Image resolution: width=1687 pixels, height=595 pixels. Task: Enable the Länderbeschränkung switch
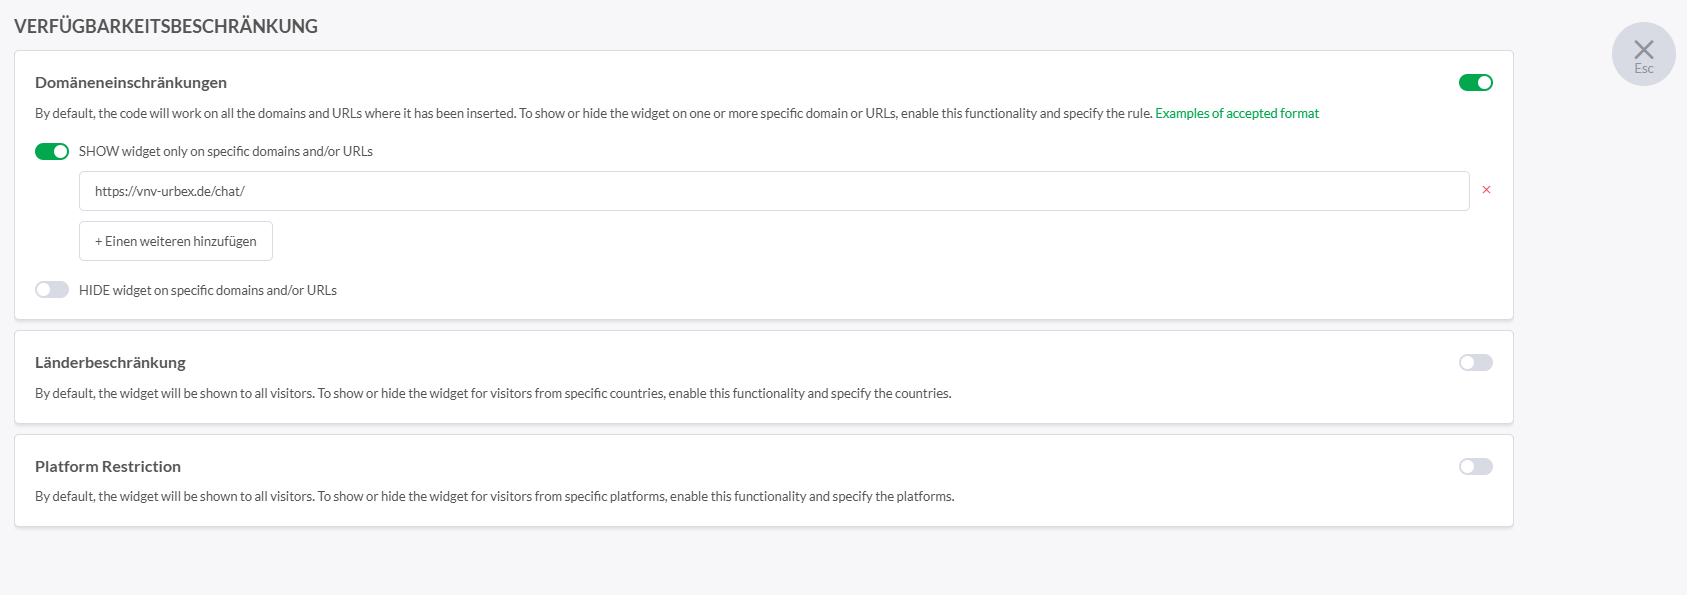point(1475,363)
